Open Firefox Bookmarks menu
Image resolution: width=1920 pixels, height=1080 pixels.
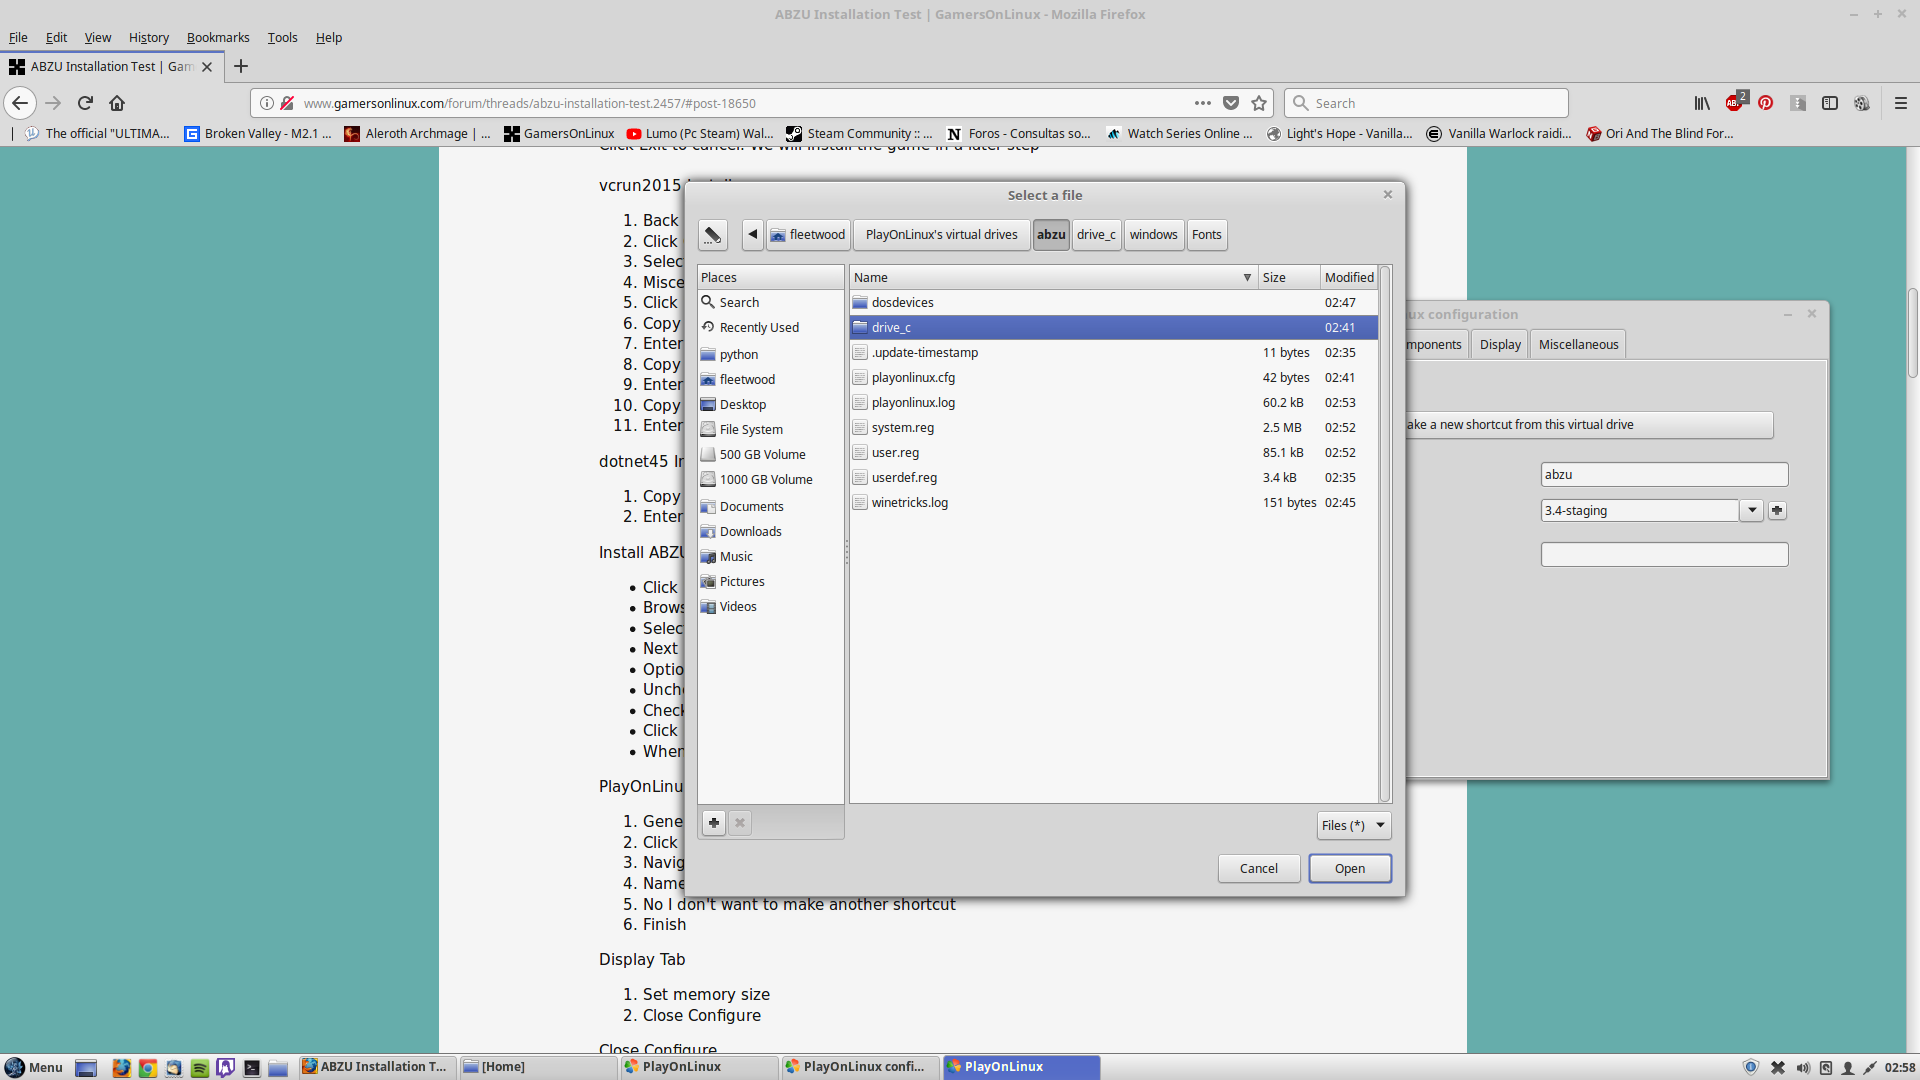pyautogui.click(x=218, y=37)
